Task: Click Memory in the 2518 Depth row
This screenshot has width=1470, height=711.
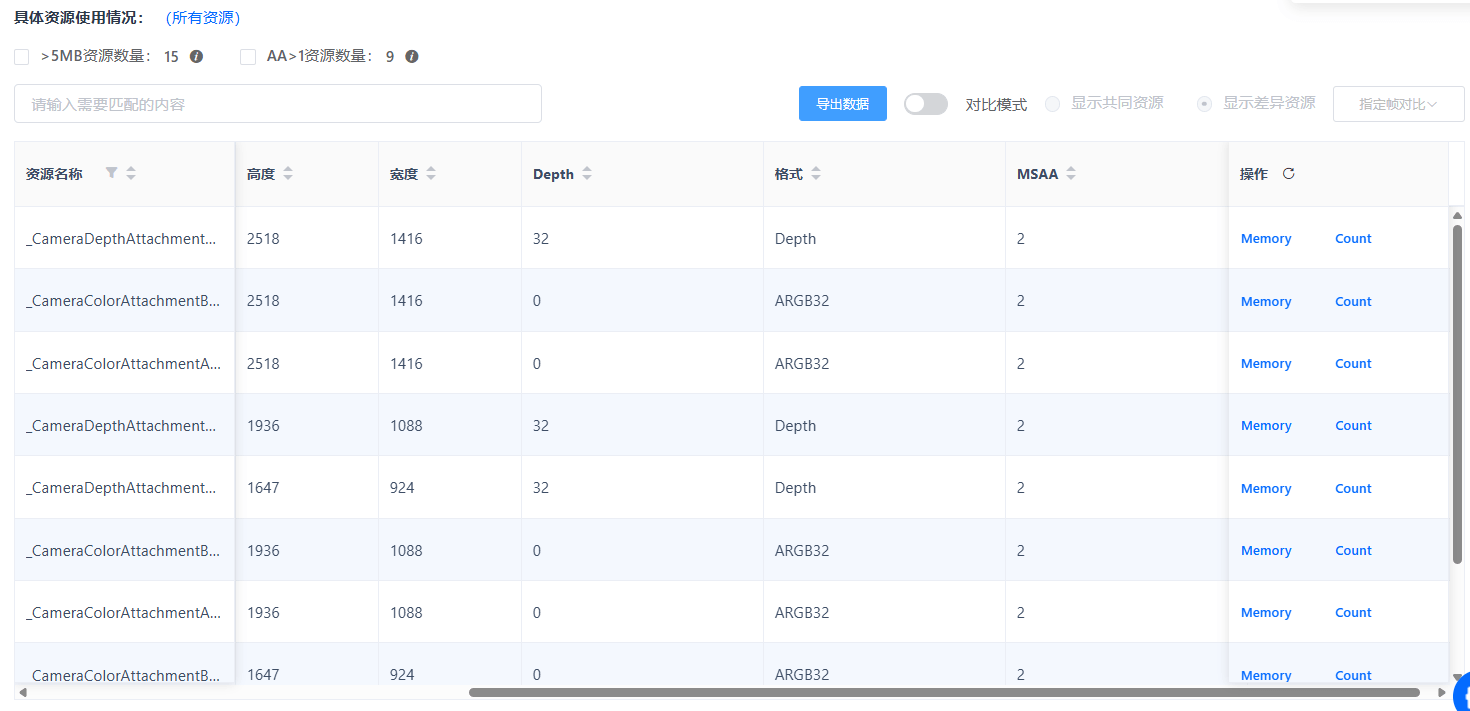Action: point(1266,239)
